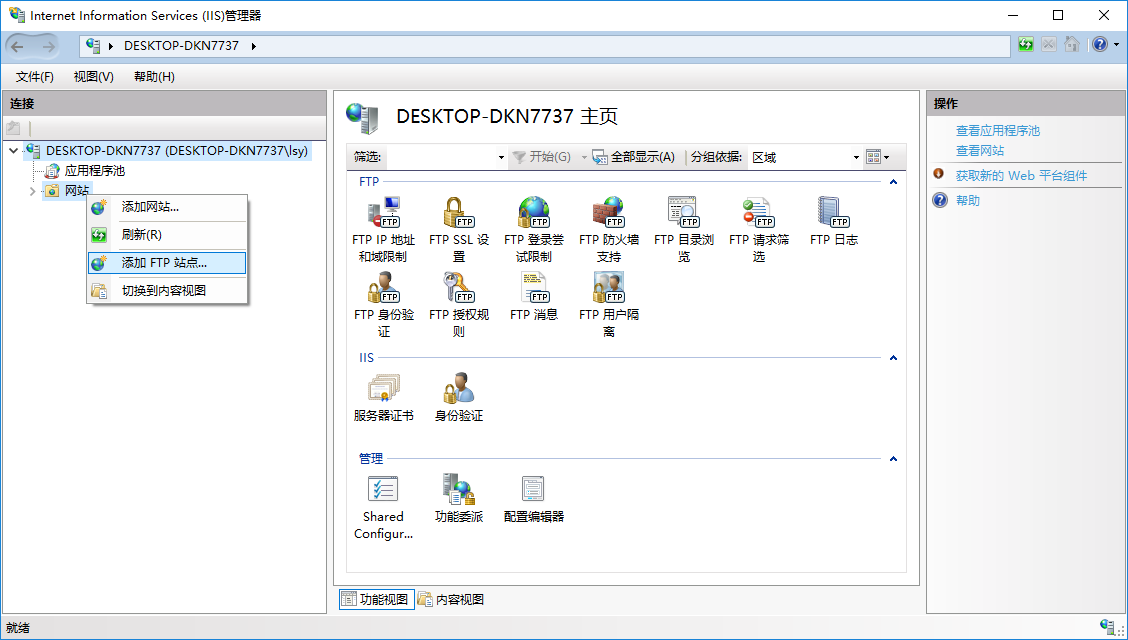Open the help icon dropdown arrow
1128x640 pixels.
pyautogui.click(x=1116, y=45)
